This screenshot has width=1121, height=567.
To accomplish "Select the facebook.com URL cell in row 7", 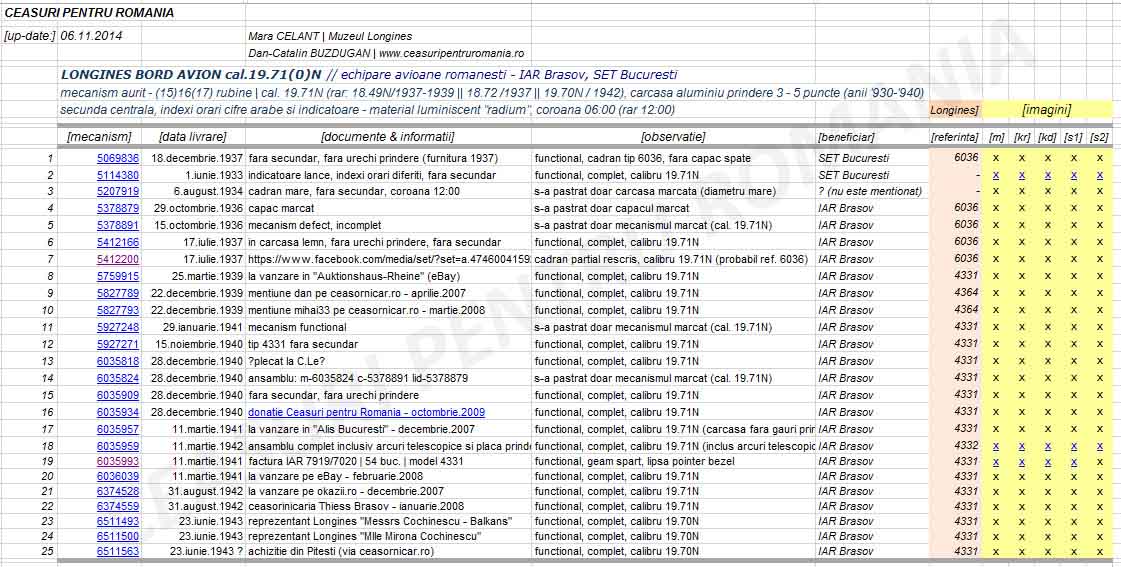I will (x=388, y=260).
